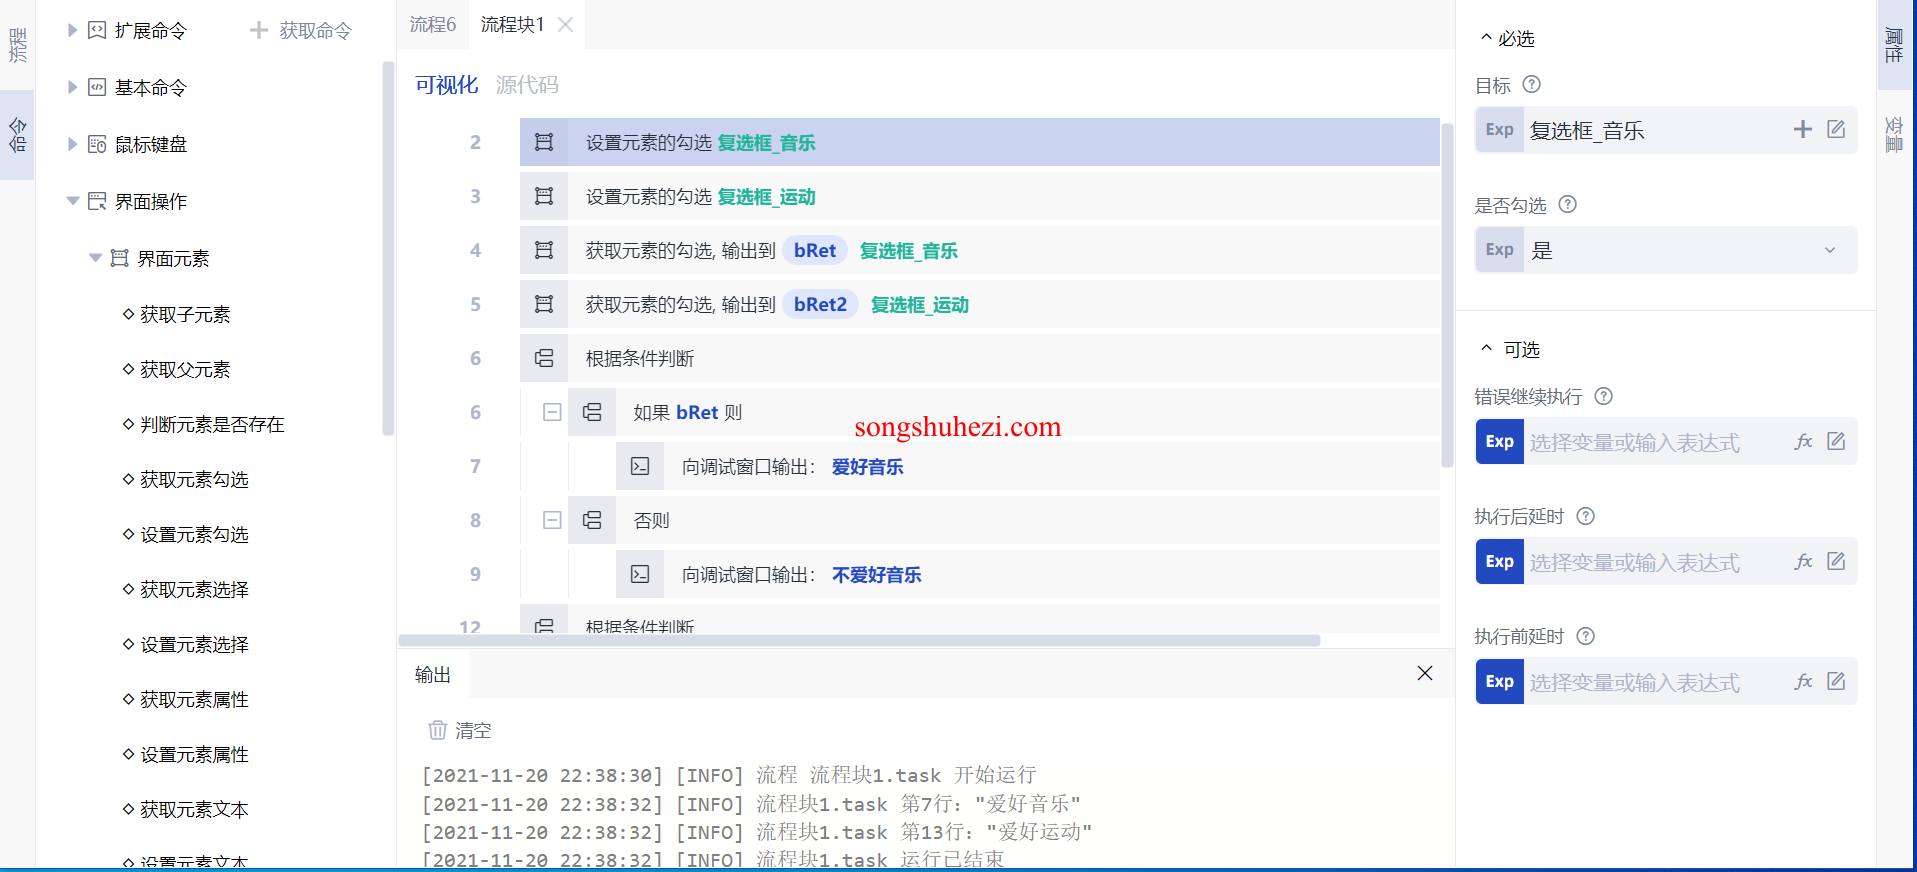Toggle Exp mode for 执行前延时
This screenshot has width=1917, height=872.
coord(1499,681)
